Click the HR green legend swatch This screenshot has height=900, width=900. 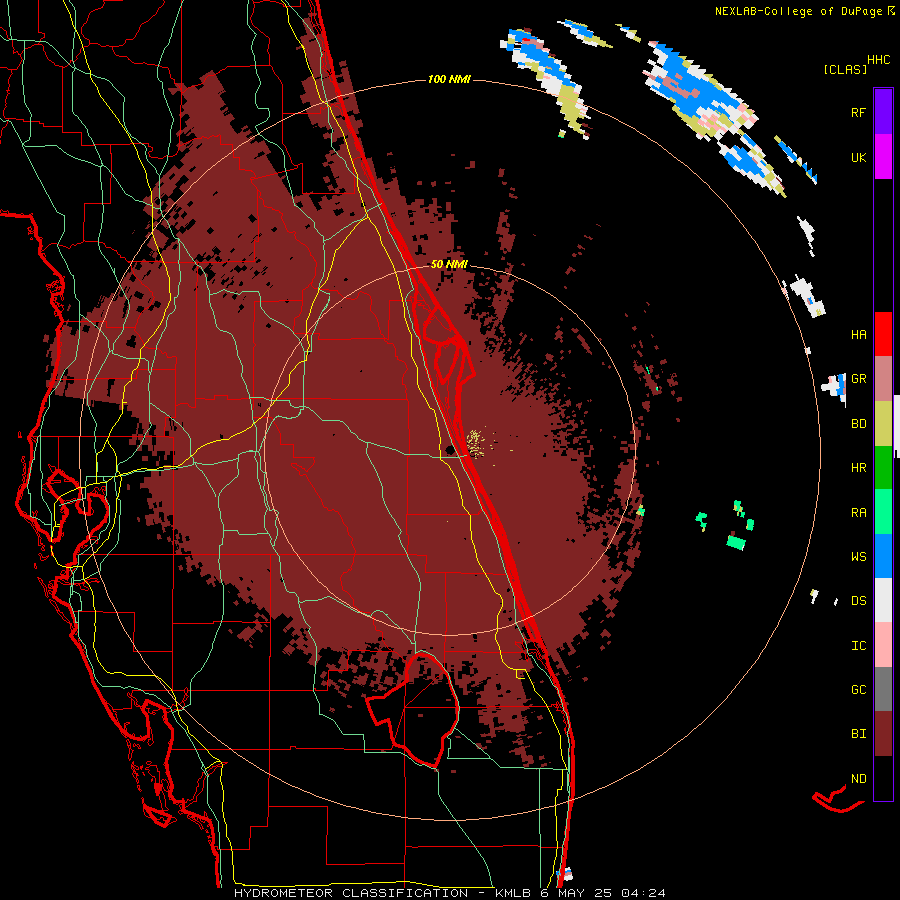[883, 468]
